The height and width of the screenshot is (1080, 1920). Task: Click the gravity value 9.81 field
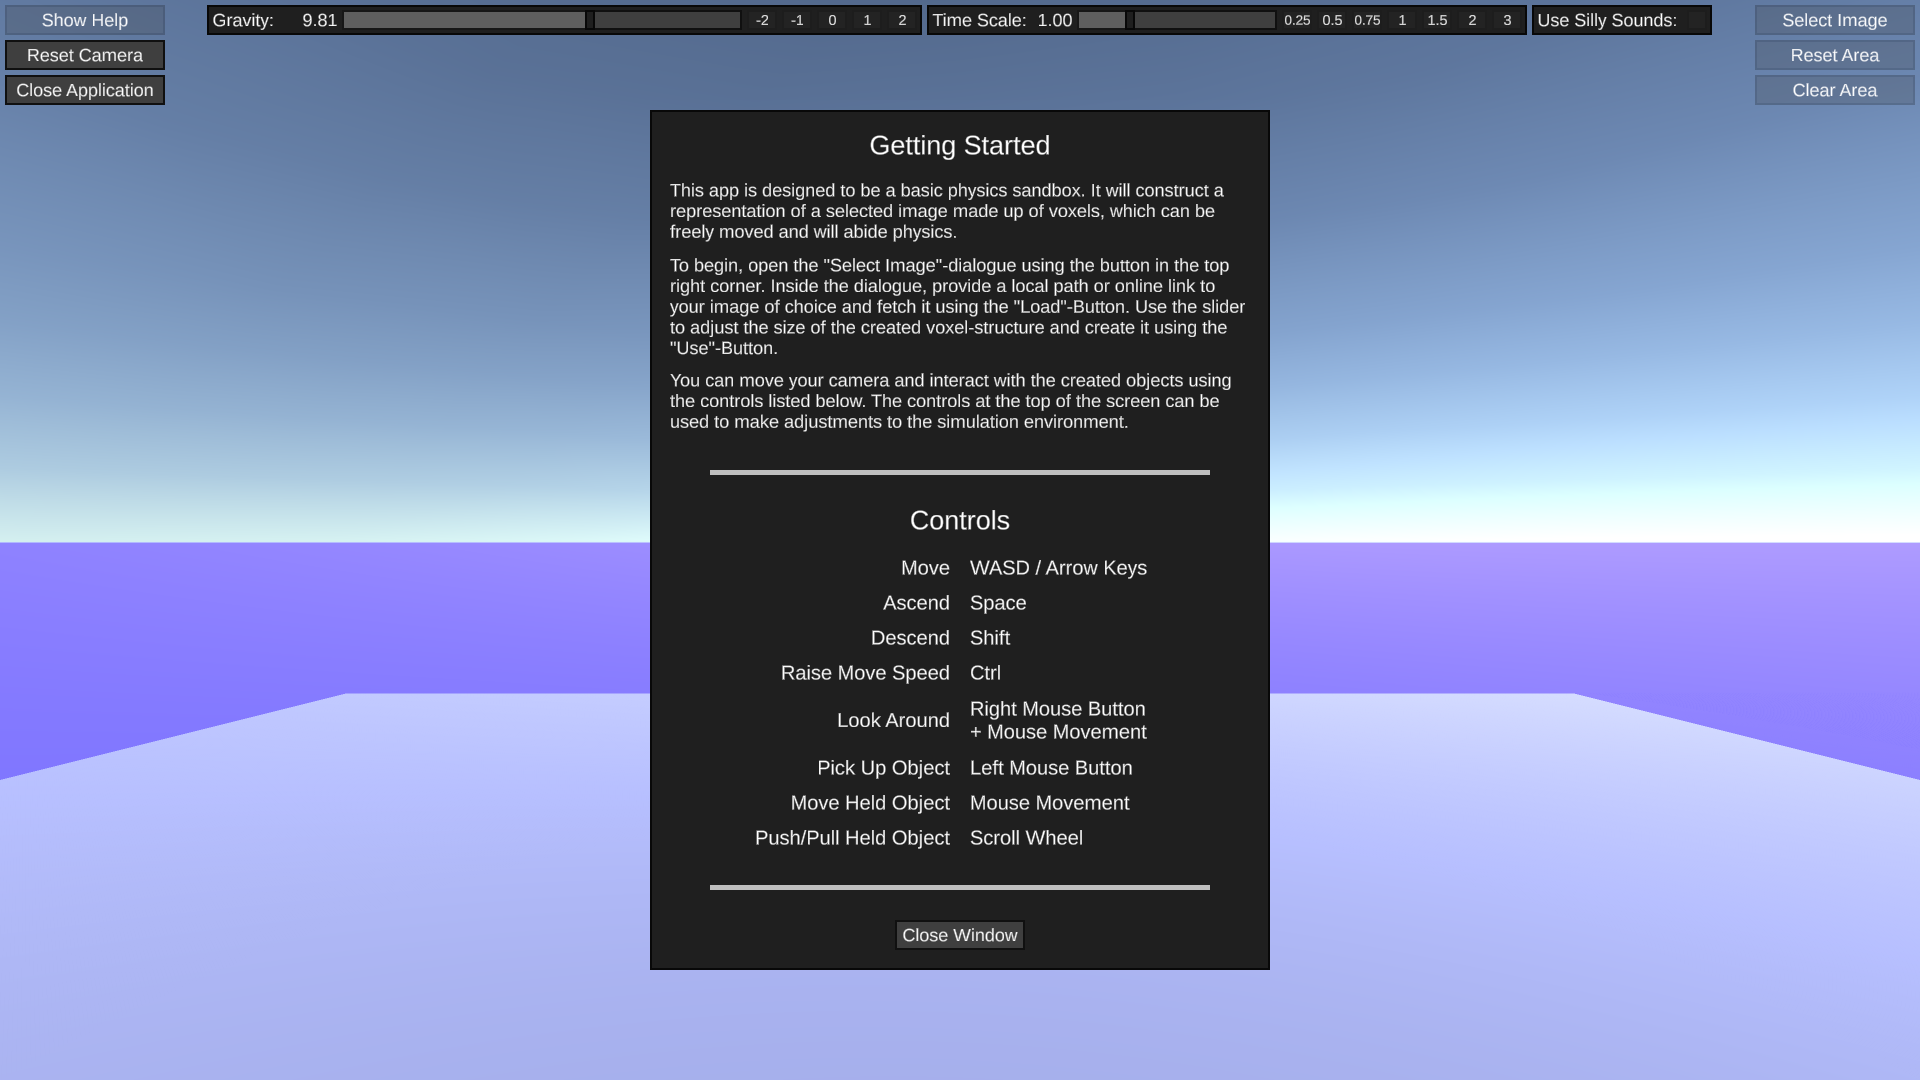tap(319, 20)
